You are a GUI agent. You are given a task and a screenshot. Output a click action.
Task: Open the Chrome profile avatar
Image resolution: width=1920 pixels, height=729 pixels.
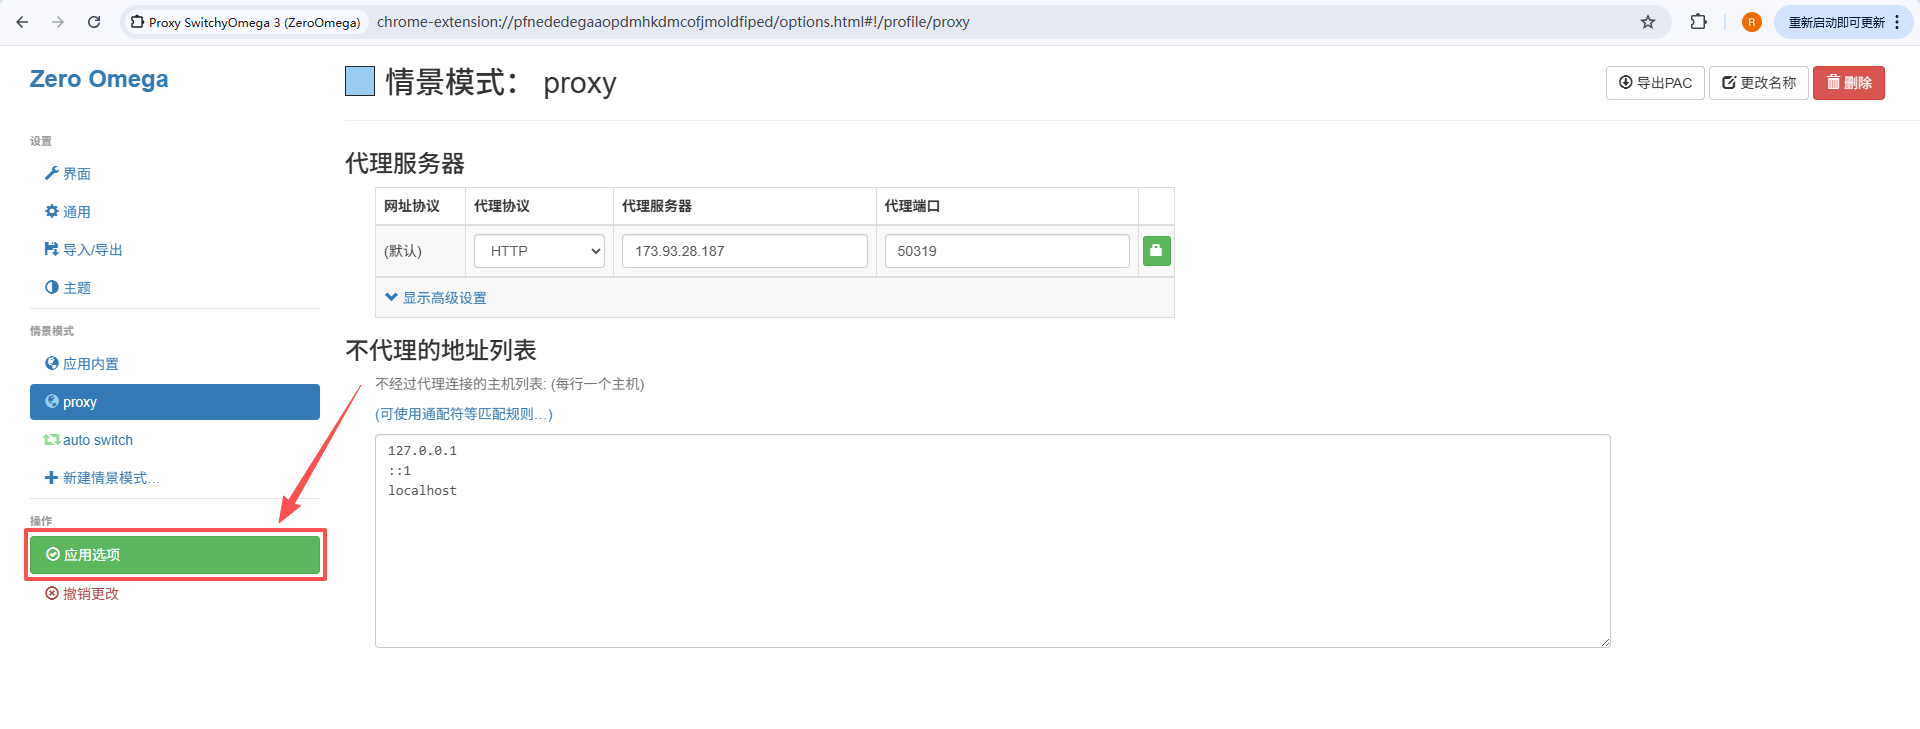click(1751, 22)
